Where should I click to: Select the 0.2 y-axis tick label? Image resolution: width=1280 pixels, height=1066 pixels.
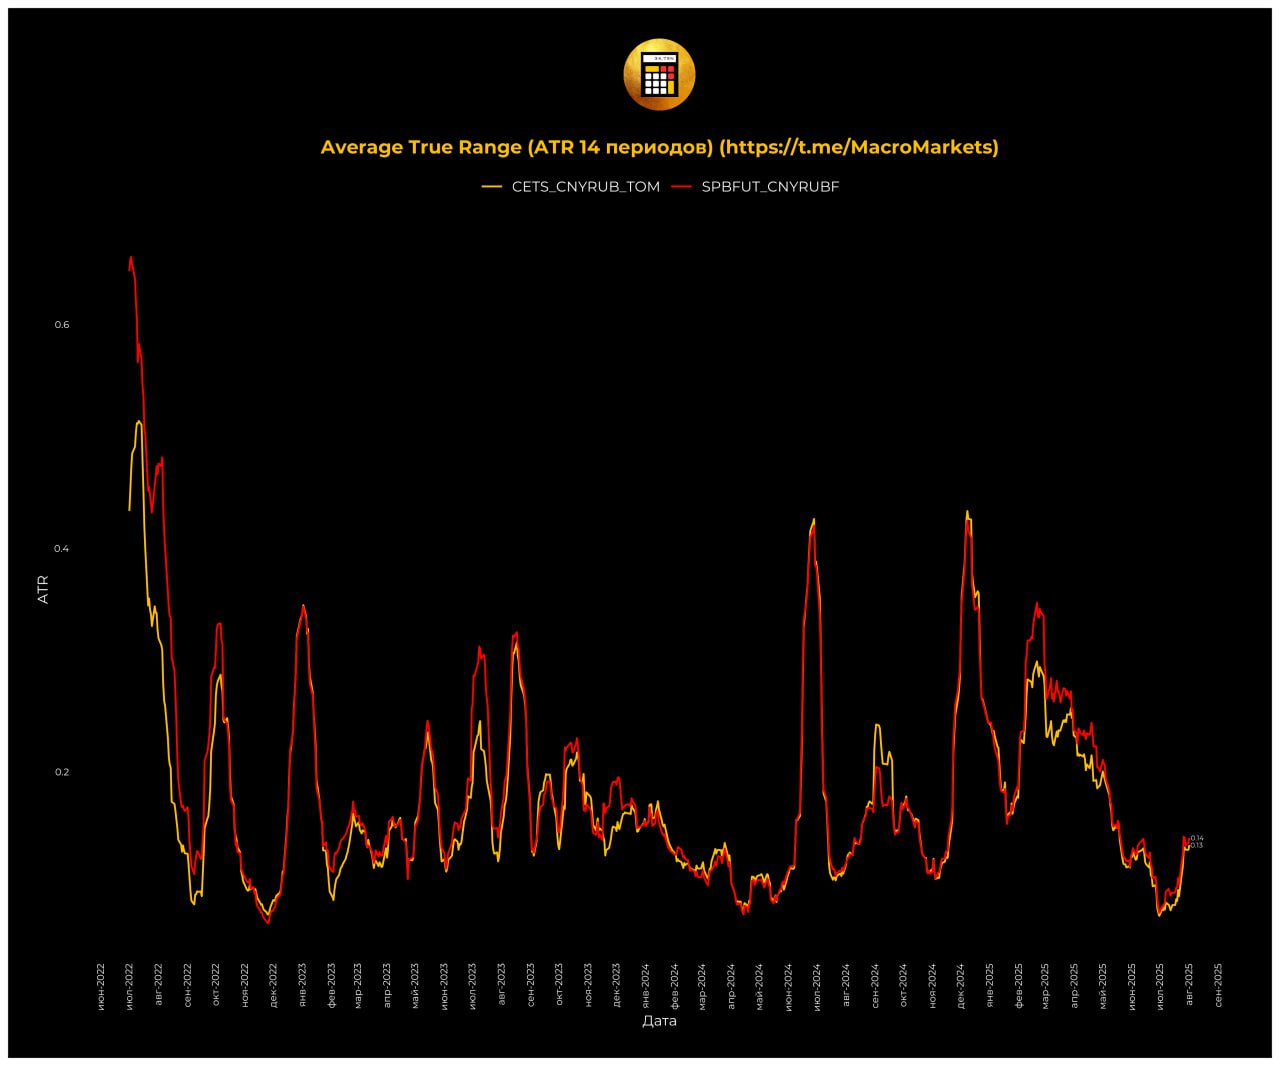click(x=62, y=772)
